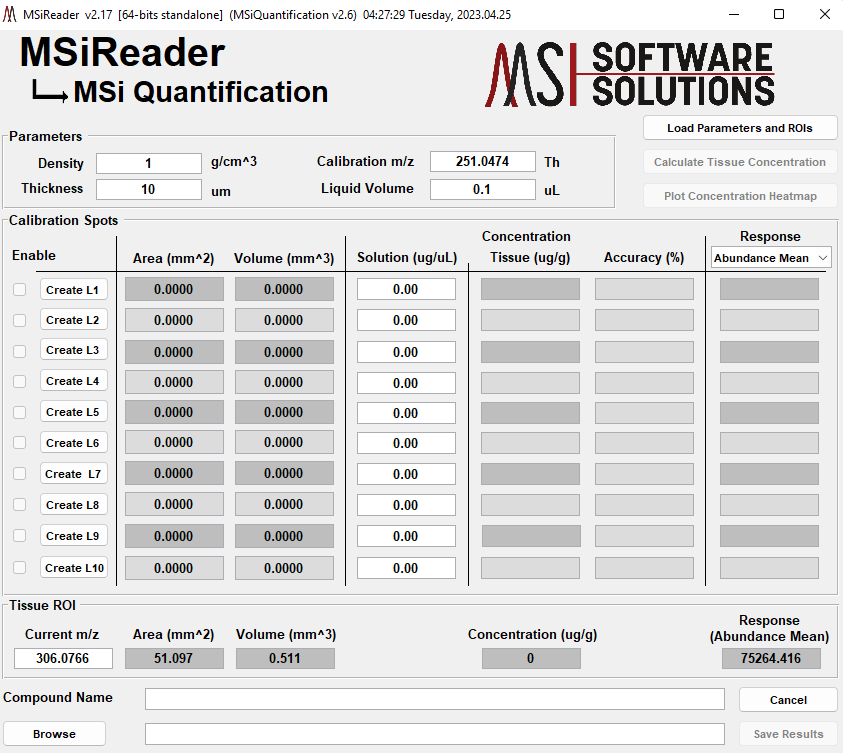The image size is (843, 753).
Task: Click the Create L10 button
Action: (74, 568)
